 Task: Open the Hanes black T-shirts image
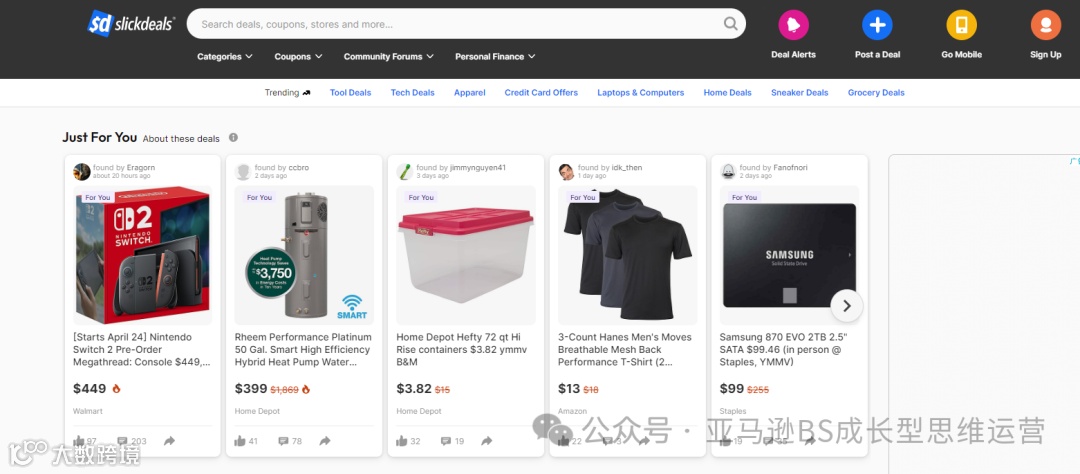[627, 255]
